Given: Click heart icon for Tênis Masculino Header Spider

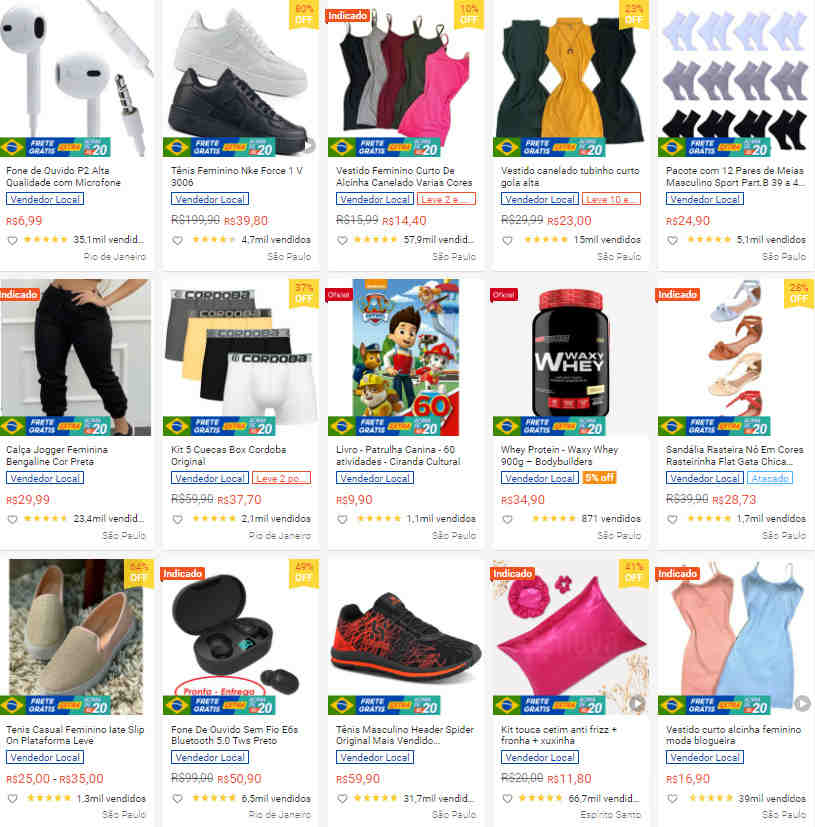Looking at the screenshot, I should pos(342,799).
